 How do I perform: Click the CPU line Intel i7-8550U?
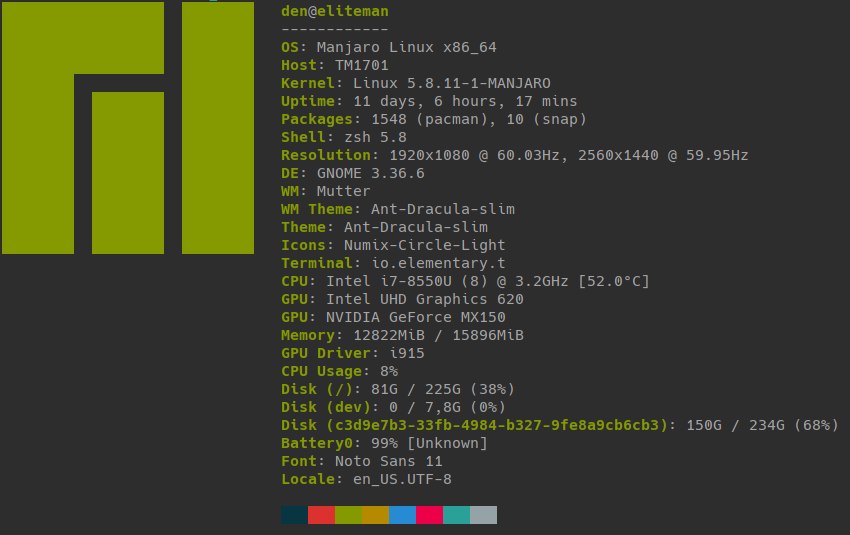pyautogui.click(x=465, y=281)
